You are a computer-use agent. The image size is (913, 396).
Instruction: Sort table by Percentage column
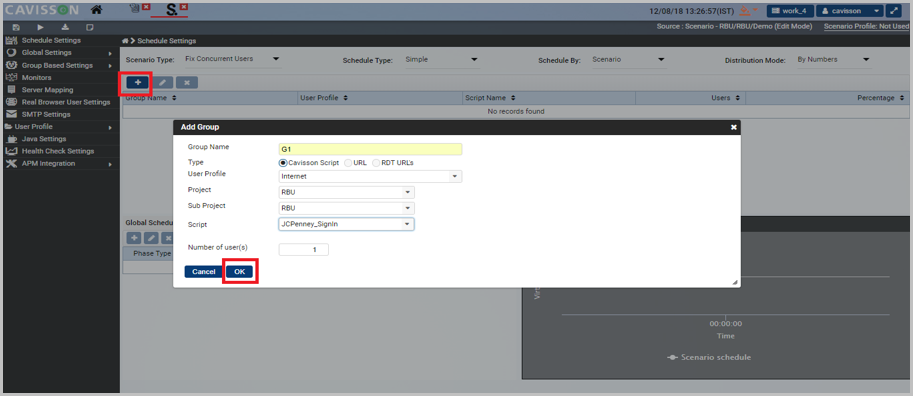[901, 98]
